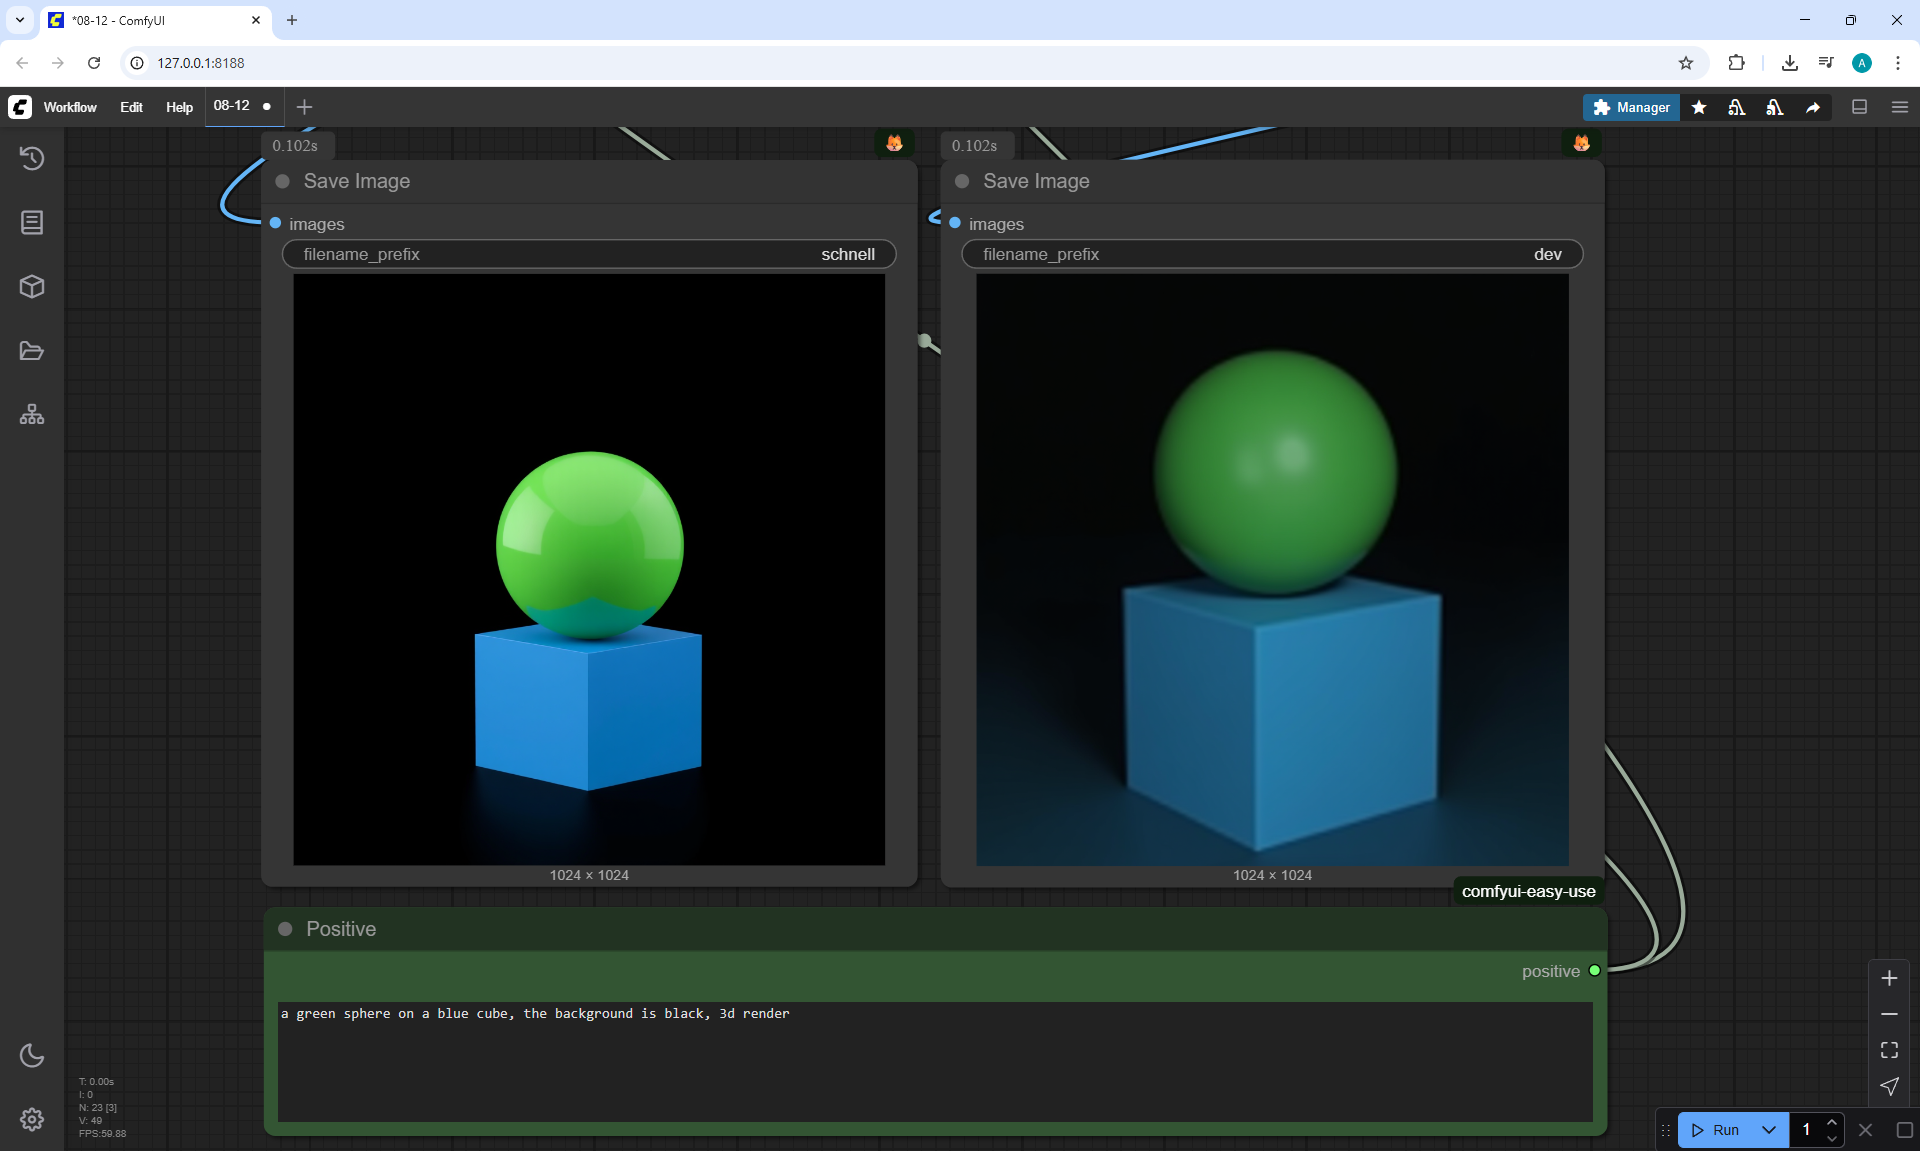The height and width of the screenshot is (1151, 1920).
Task: Click the positive prompt text field
Action: [934, 1060]
